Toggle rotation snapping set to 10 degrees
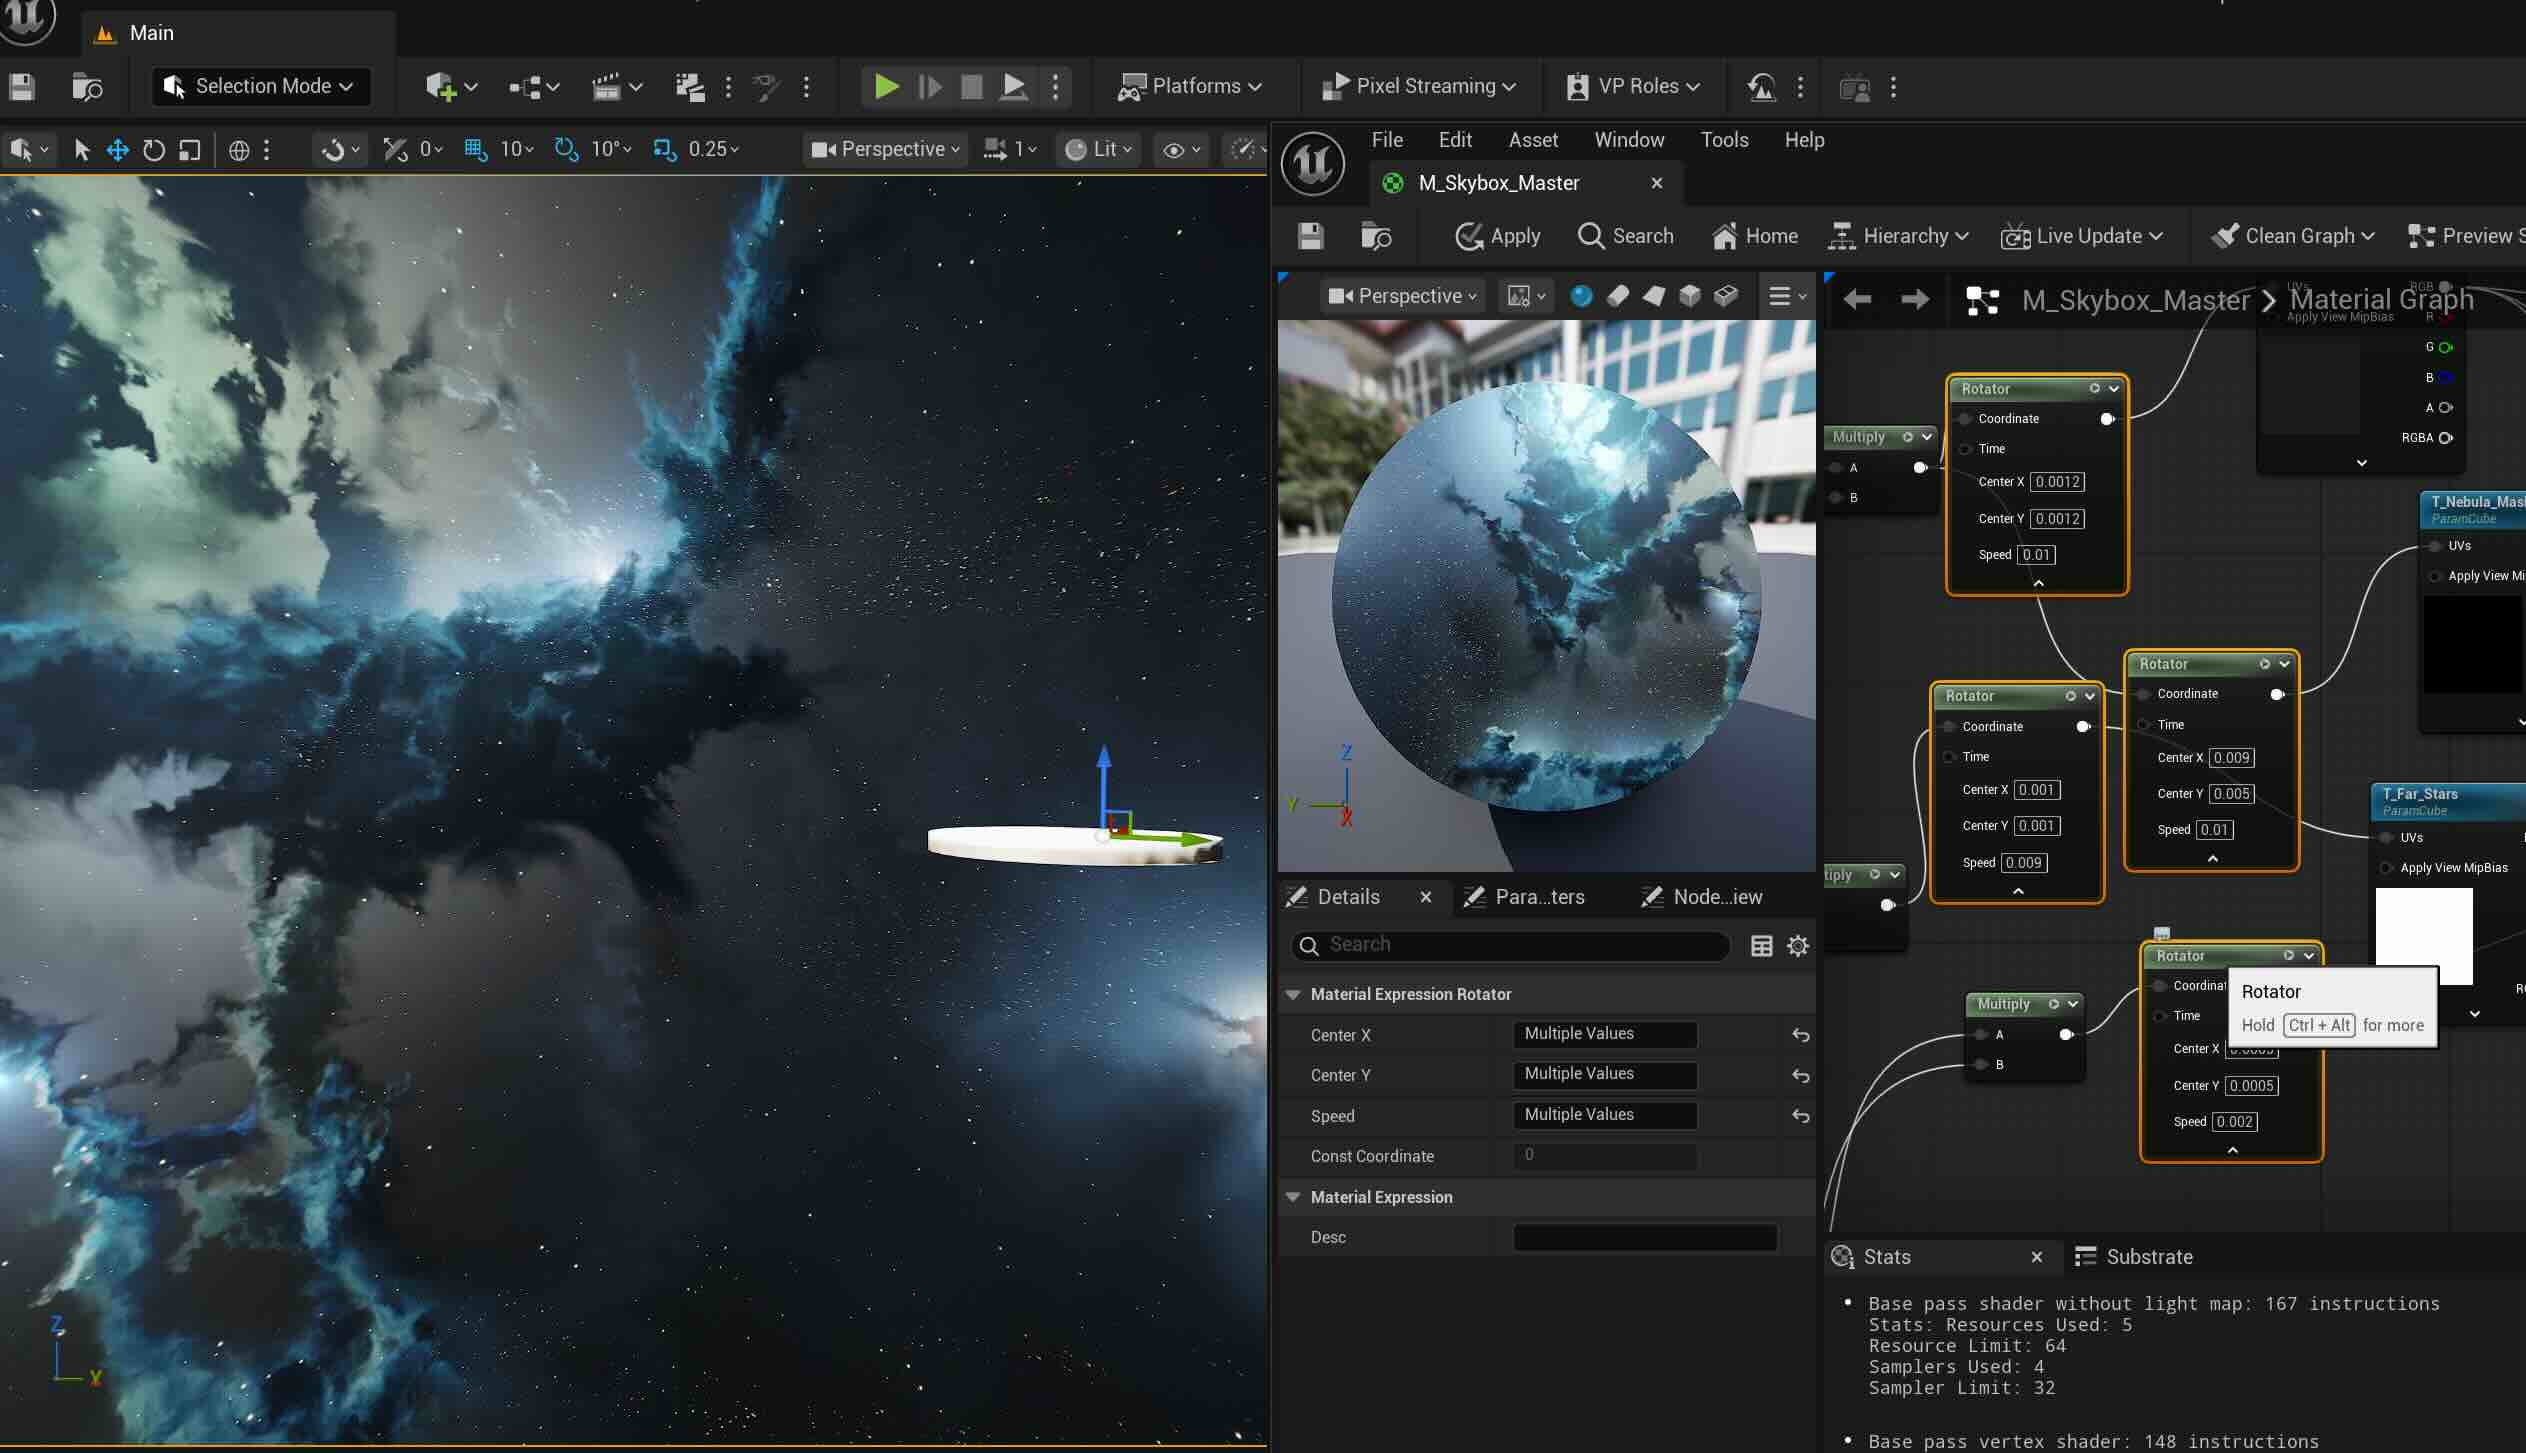Screen dimensions: 2526x1453 click(566, 149)
